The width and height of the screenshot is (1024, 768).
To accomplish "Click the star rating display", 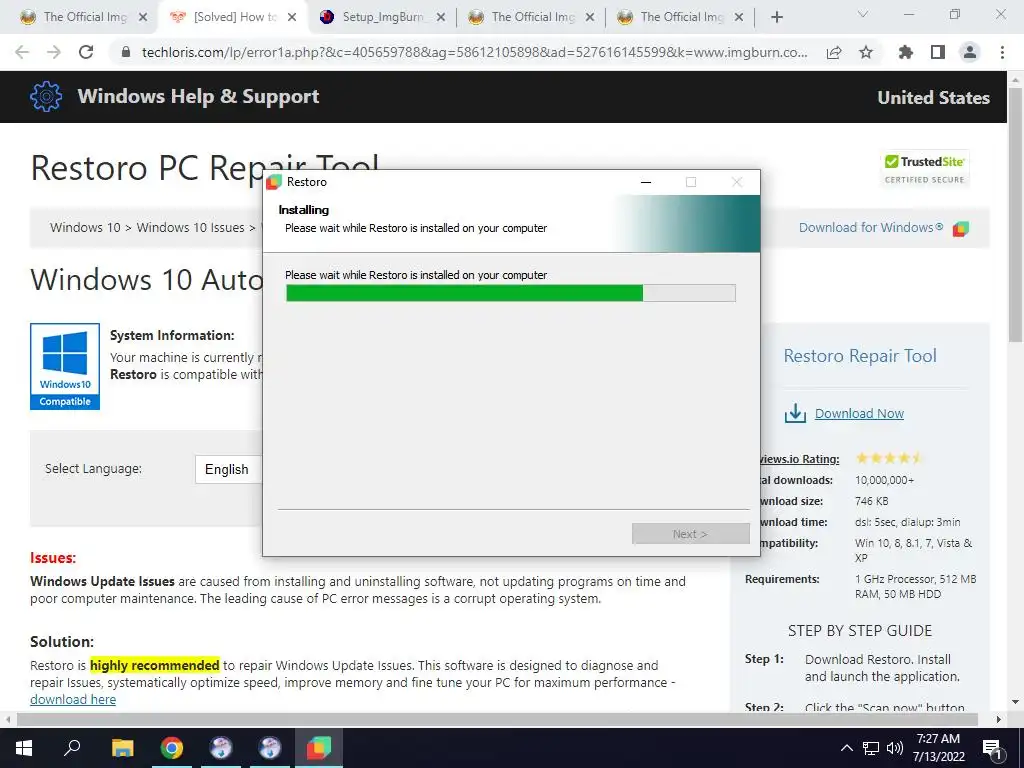I will click(x=889, y=458).
